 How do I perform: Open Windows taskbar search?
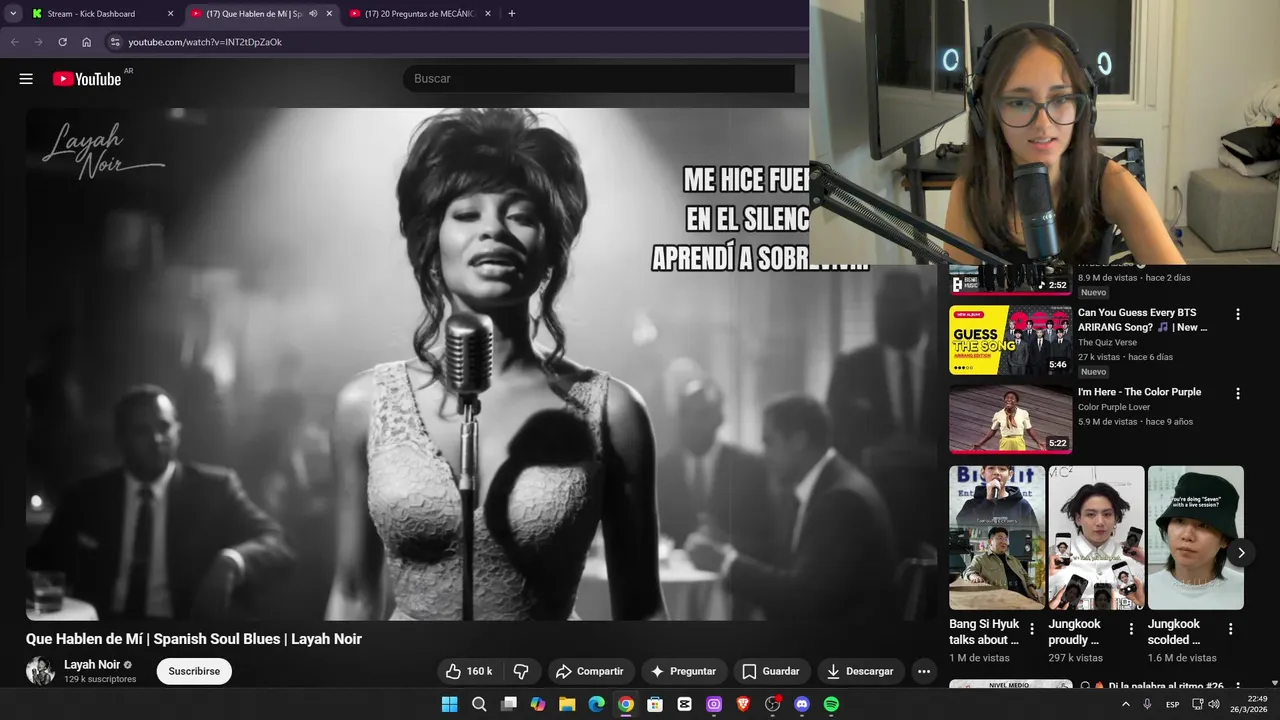pyautogui.click(x=479, y=704)
